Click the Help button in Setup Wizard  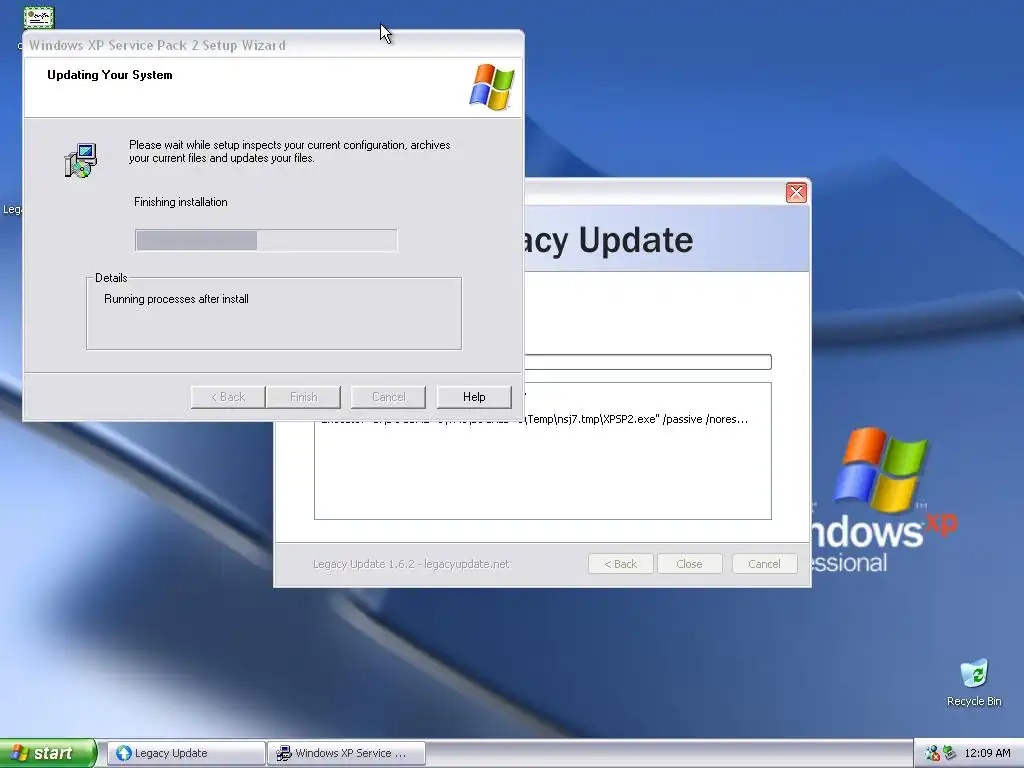(473, 396)
